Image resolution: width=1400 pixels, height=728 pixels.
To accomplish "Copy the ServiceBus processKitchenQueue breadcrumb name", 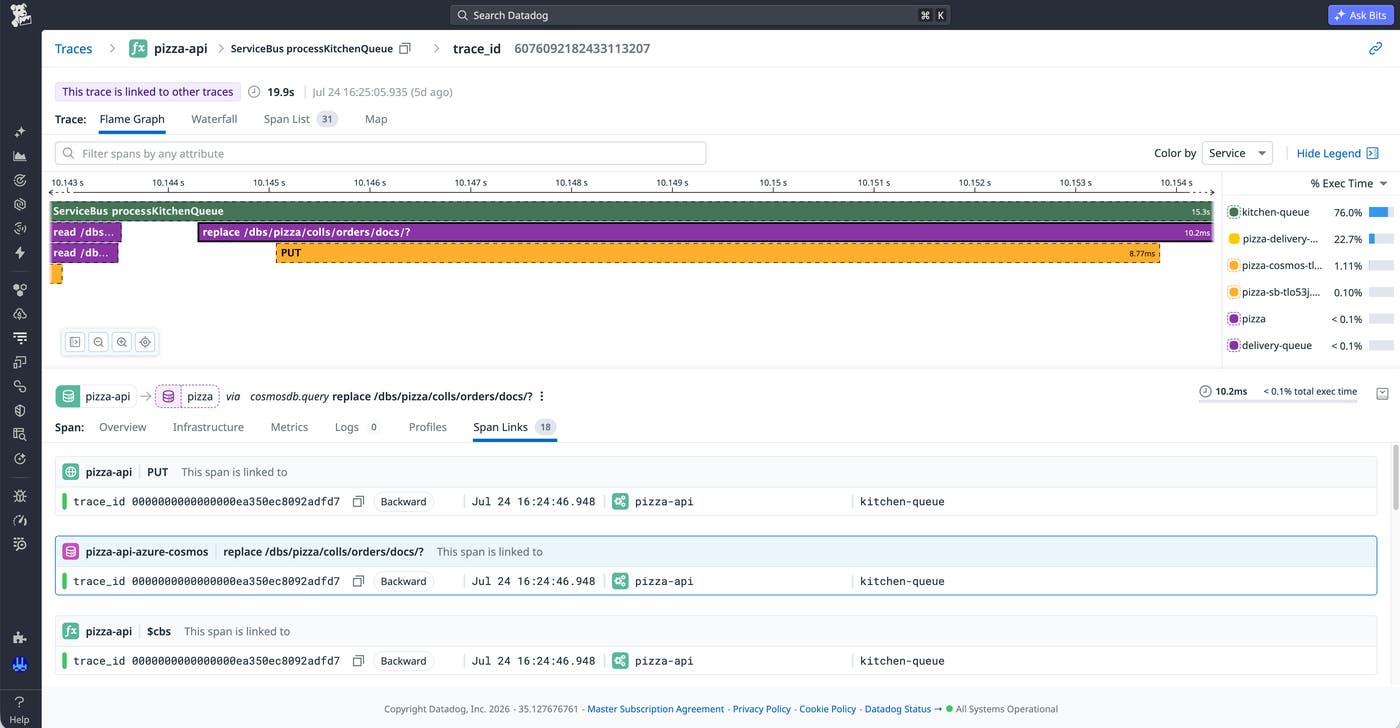I will (405, 48).
